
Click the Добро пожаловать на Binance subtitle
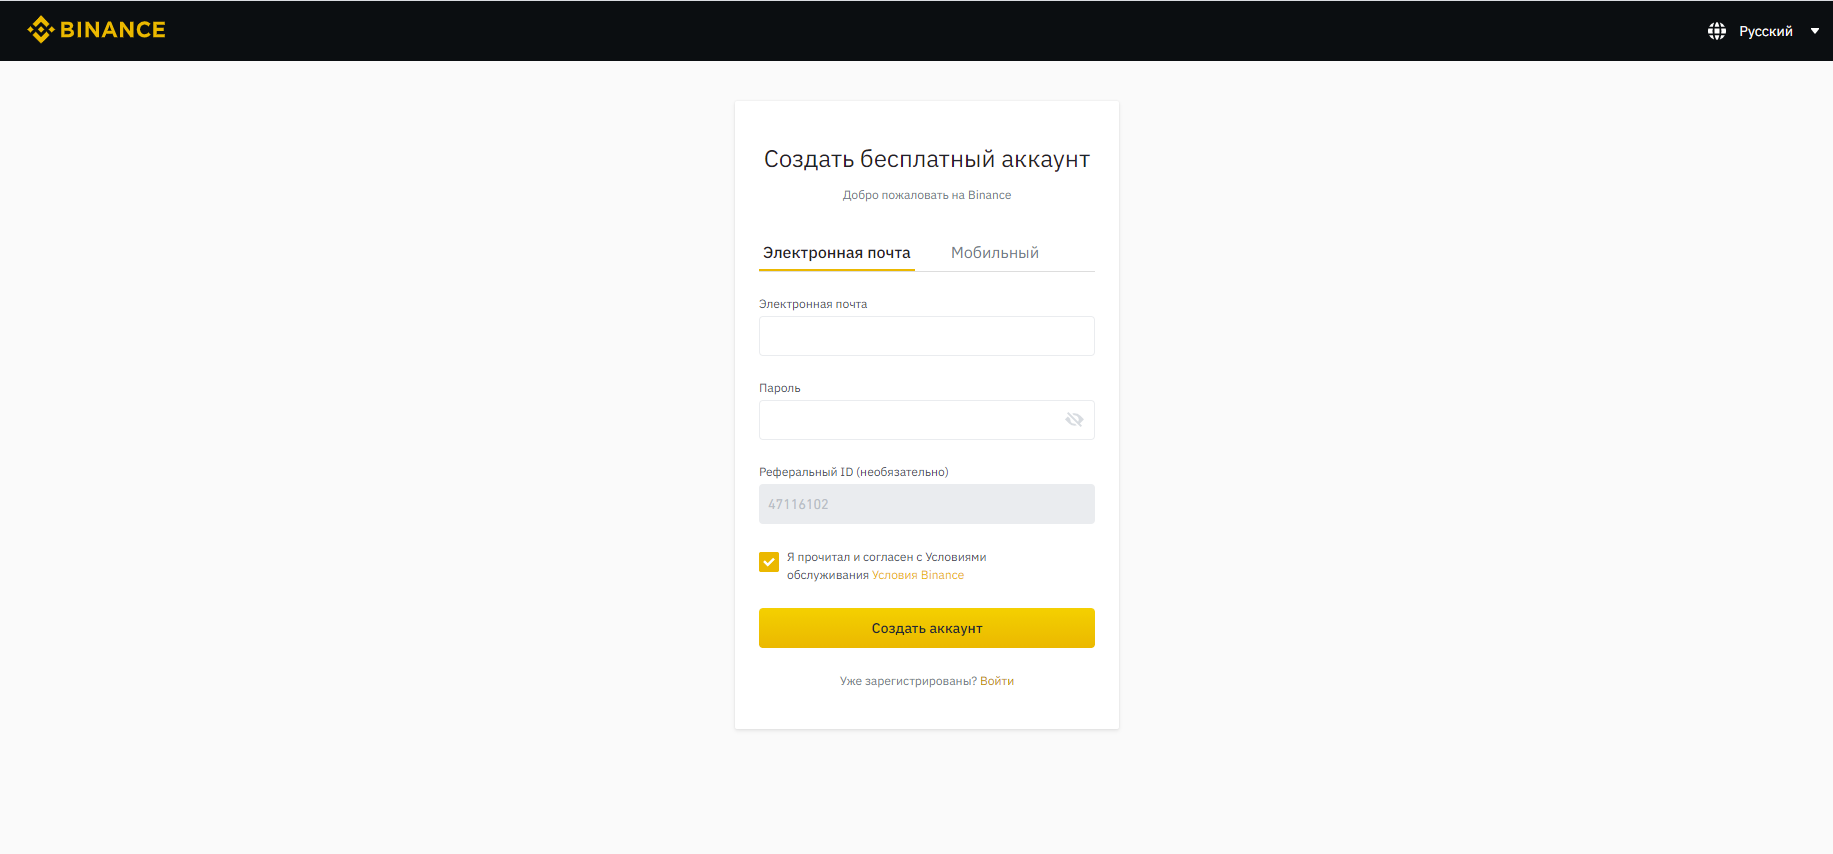pyautogui.click(x=927, y=195)
